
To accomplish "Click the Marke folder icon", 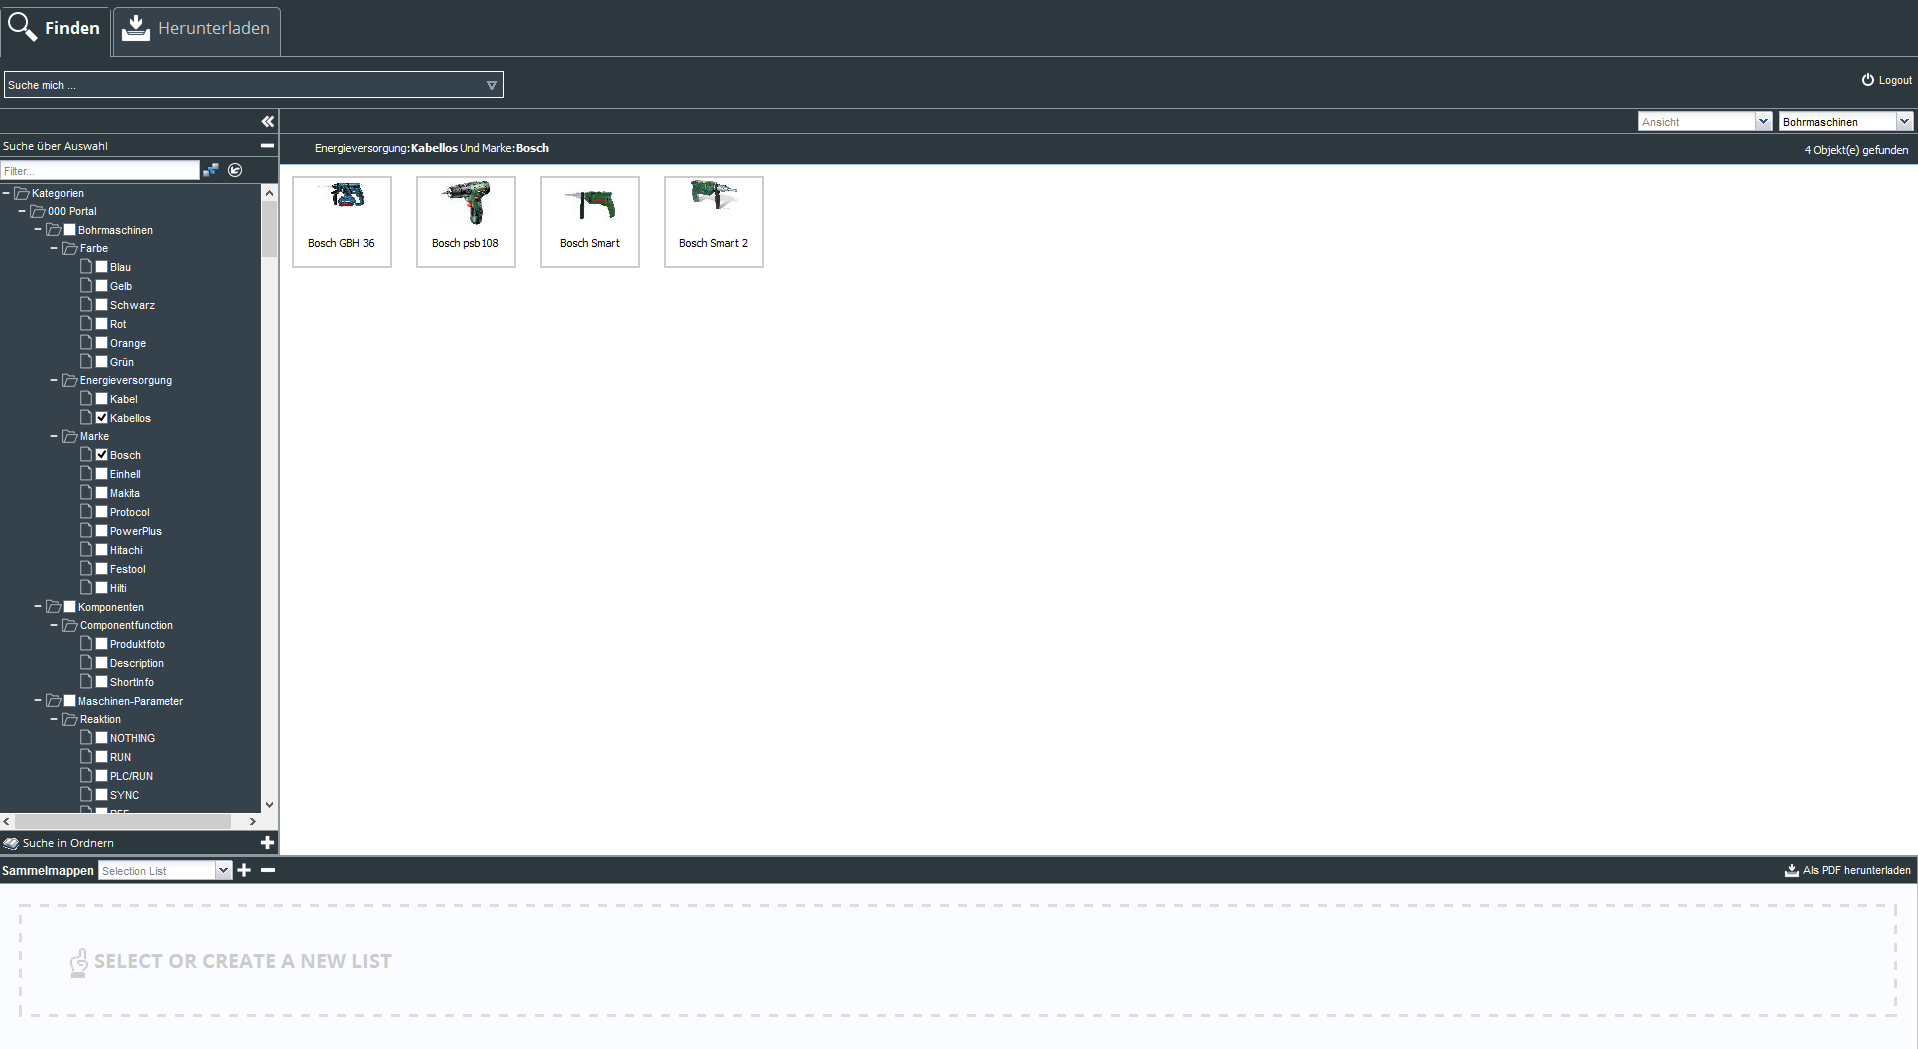I will pyautogui.click(x=70, y=436).
